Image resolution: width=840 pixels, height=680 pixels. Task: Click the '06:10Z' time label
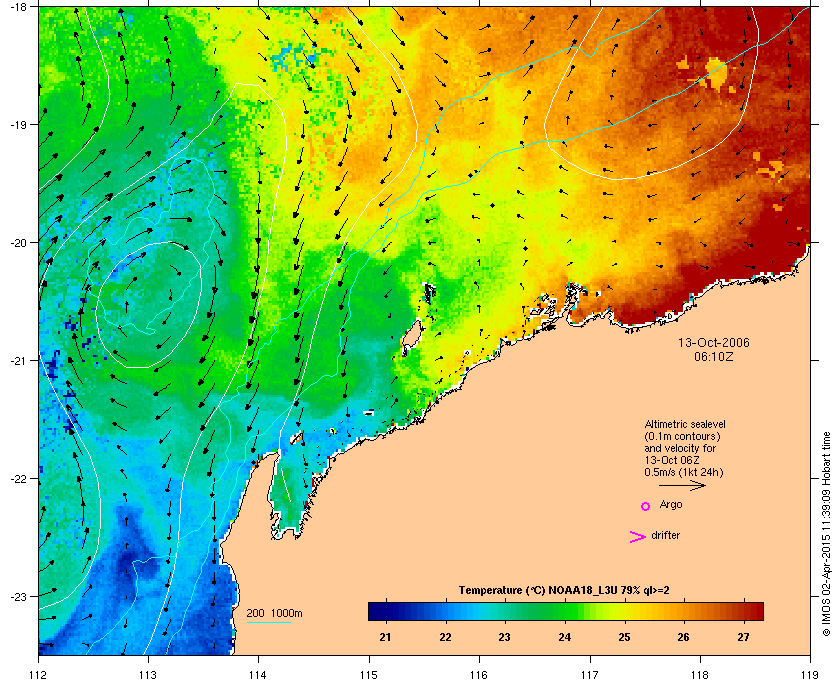coord(714,356)
